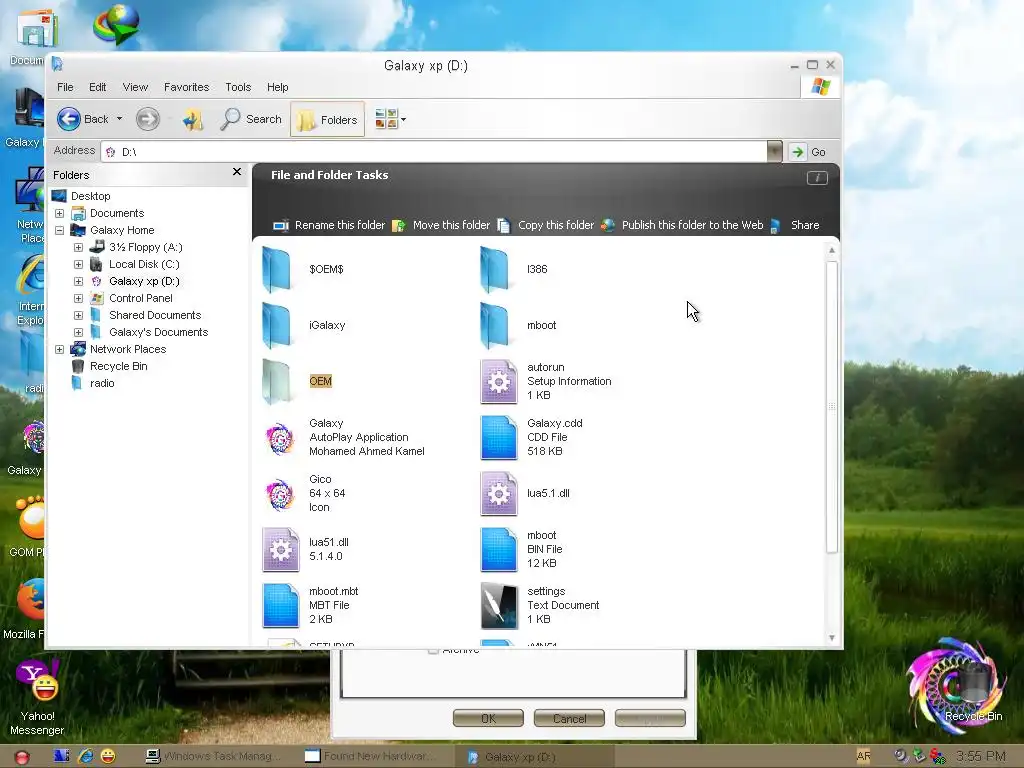Screen dimensions: 1024x768
Task: Click the Forward arrow button
Action: point(148,119)
